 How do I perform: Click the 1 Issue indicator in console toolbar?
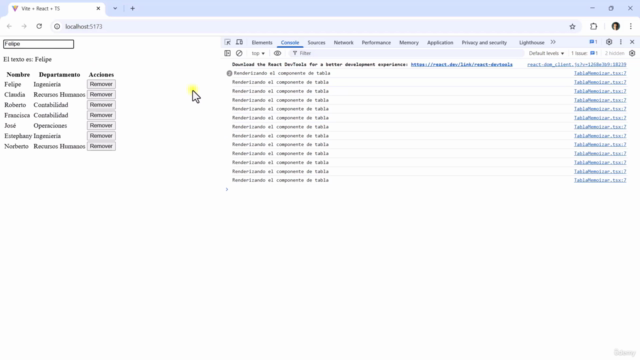pos(584,53)
